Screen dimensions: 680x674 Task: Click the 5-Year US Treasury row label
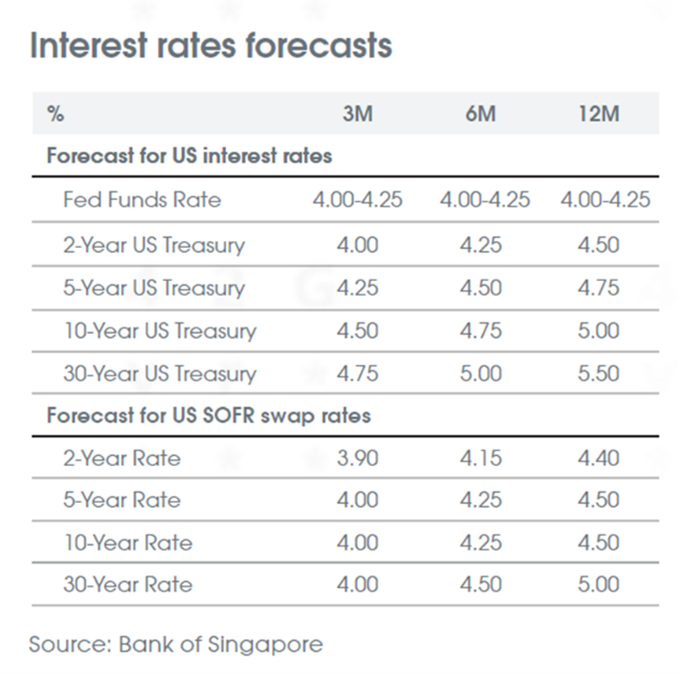(153, 288)
